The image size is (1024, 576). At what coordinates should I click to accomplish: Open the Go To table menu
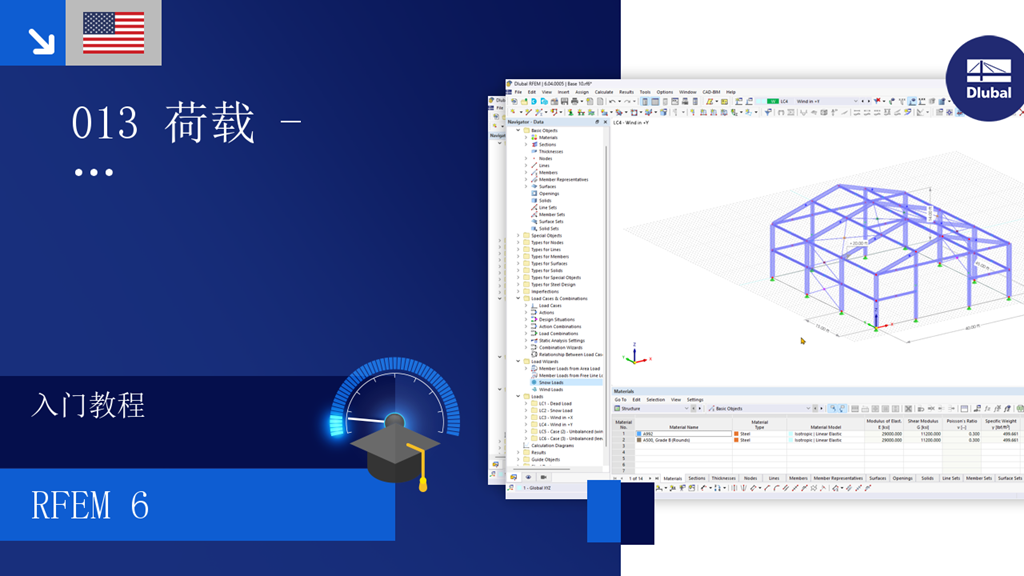point(620,400)
